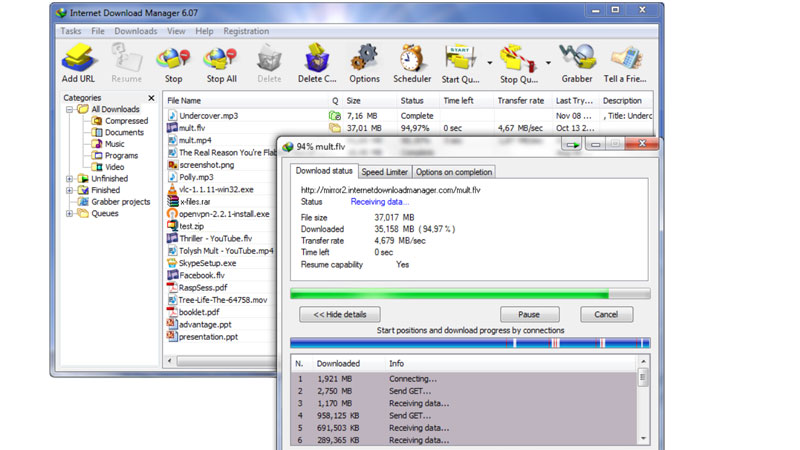Image resolution: width=800 pixels, height=450 pixels.
Task: Switch to Options on completion tab
Action: pyautogui.click(x=454, y=172)
